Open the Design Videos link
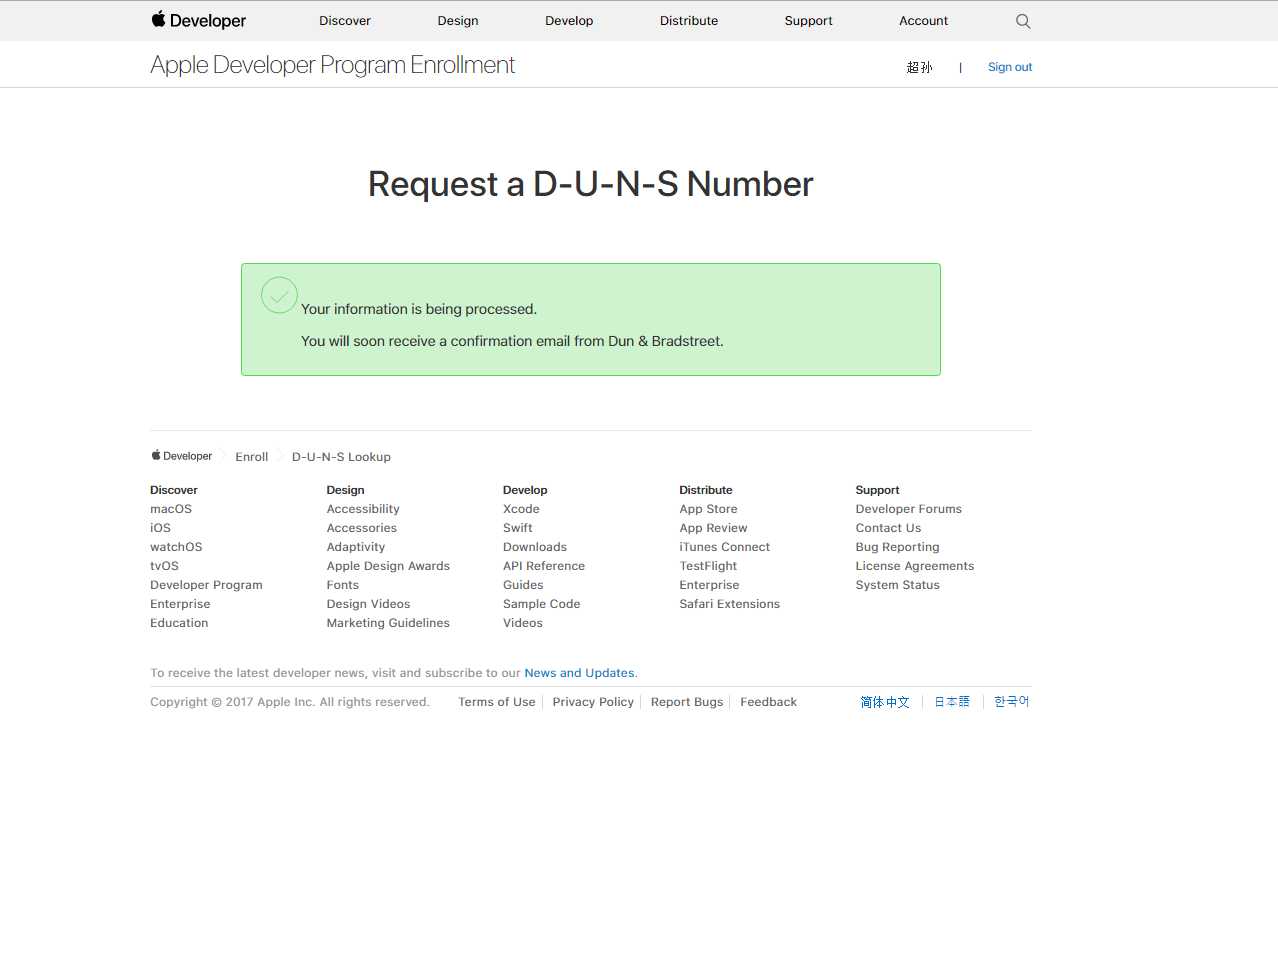Viewport: 1278px width, 968px height. pyautogui.click(x=368, y=604)
